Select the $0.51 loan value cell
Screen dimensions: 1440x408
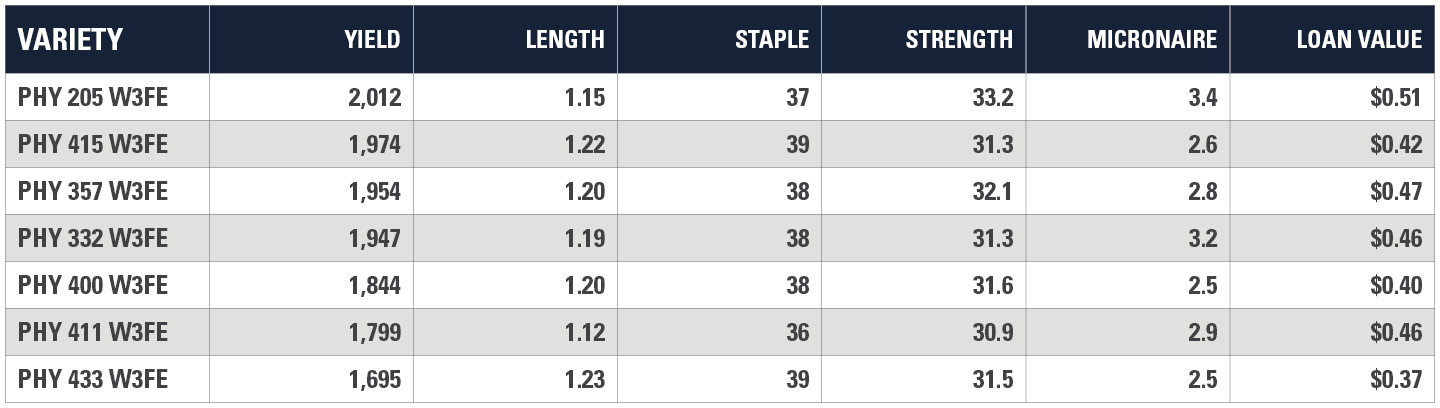1396,97
